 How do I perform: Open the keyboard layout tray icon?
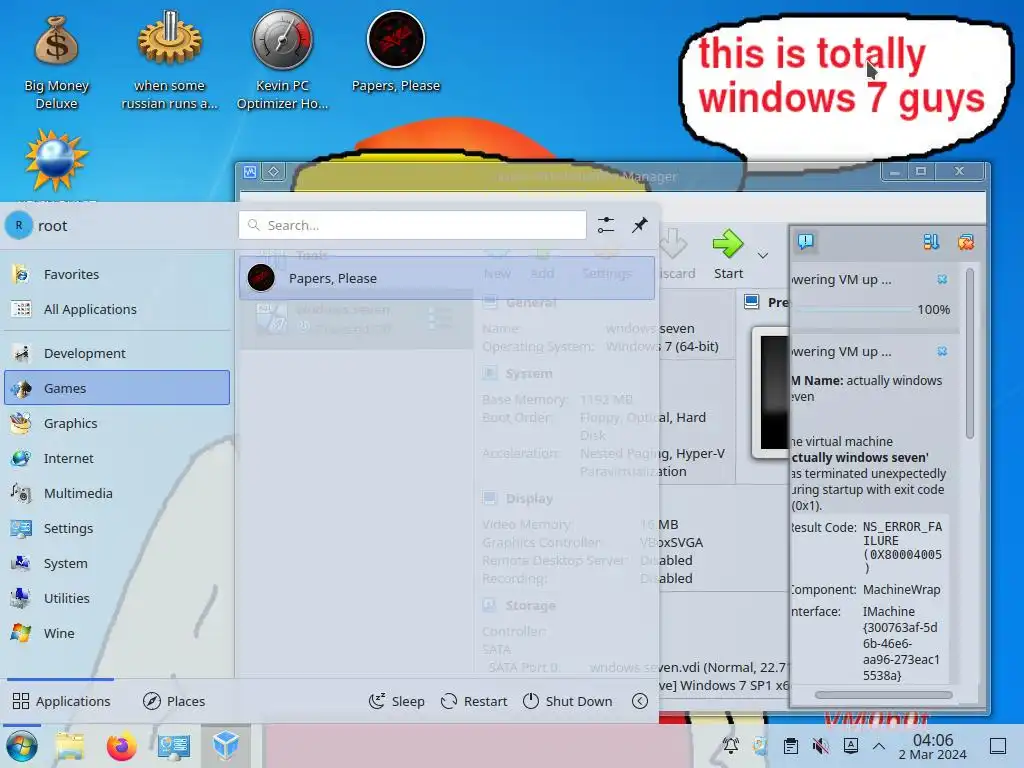[x=850, y=746]
